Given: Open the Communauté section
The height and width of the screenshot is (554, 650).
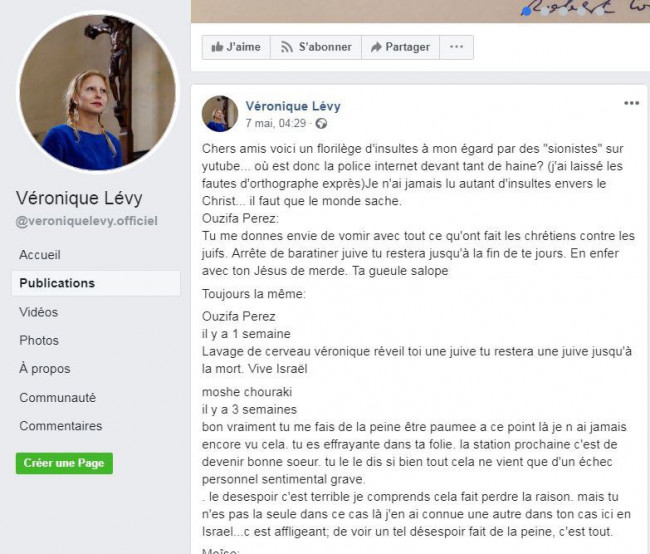Looking at the screenshot, I should [x=58, y=398].
